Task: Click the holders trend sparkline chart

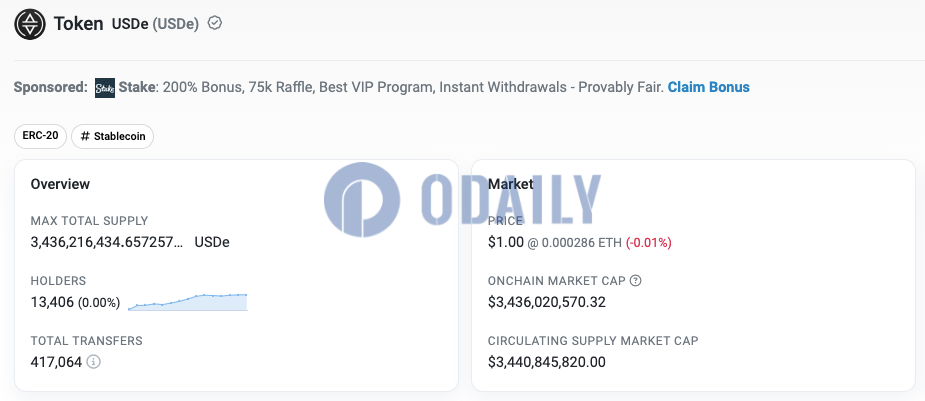Action: coord(188,302)
